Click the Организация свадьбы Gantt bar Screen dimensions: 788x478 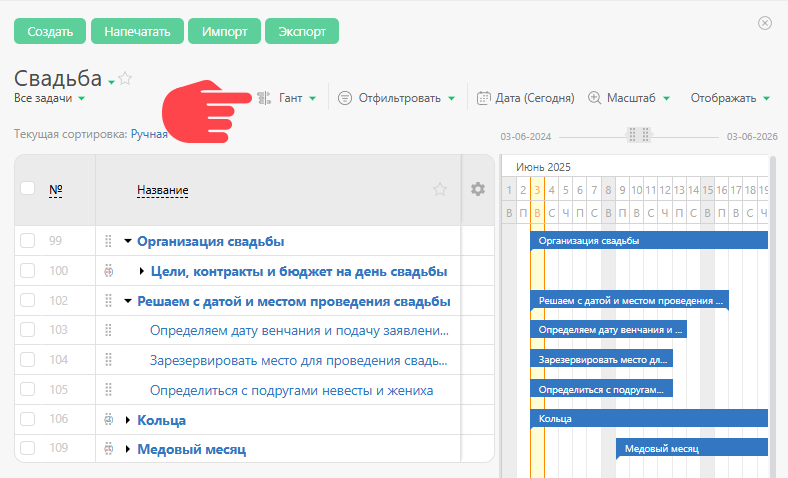click(x=649, y=240)
